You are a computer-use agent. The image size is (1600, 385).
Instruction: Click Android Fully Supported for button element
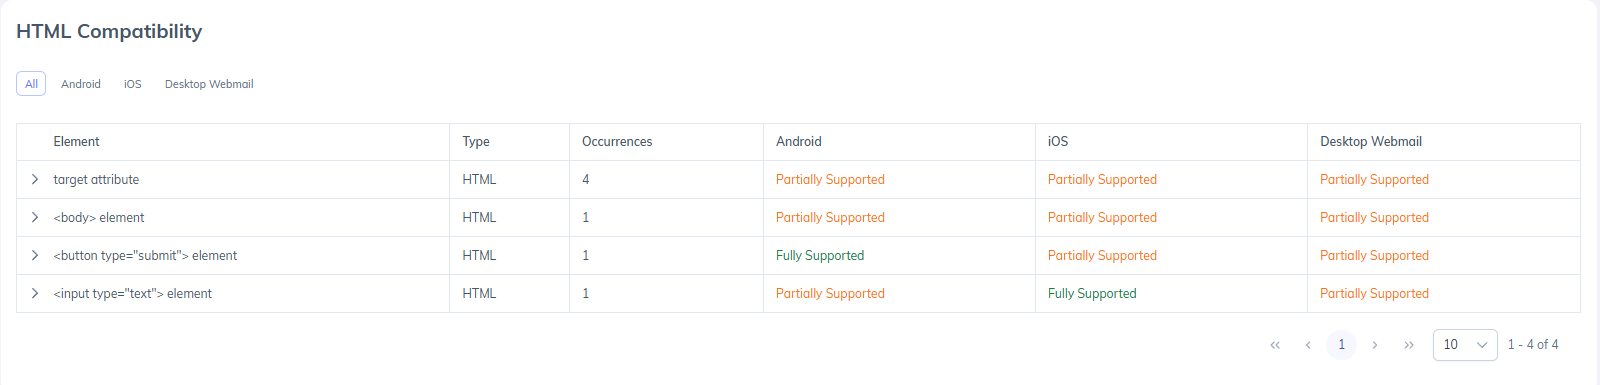tap(820, 255)
